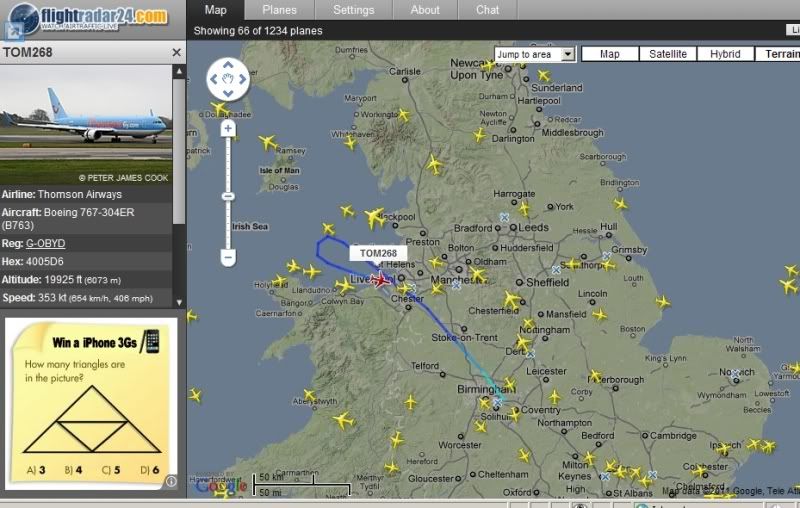This screenshot has height=508, width=800.
Task: Click the Thomson aircraft photo
Action: tap(86, 124)
